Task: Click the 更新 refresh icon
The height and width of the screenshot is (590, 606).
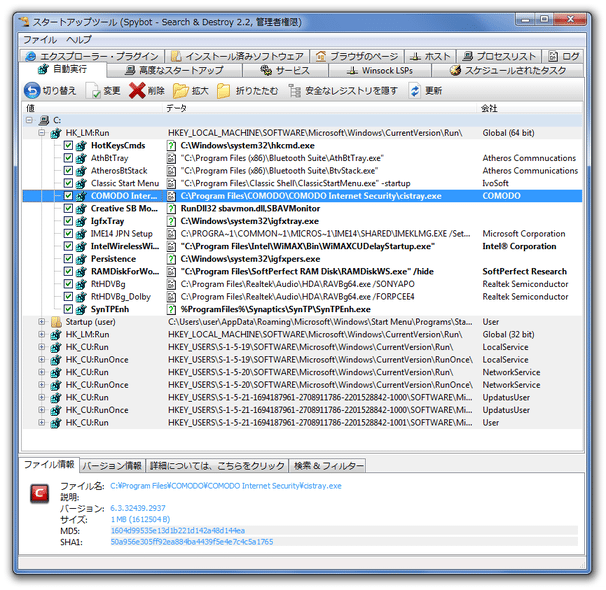Action: point(415,91)
